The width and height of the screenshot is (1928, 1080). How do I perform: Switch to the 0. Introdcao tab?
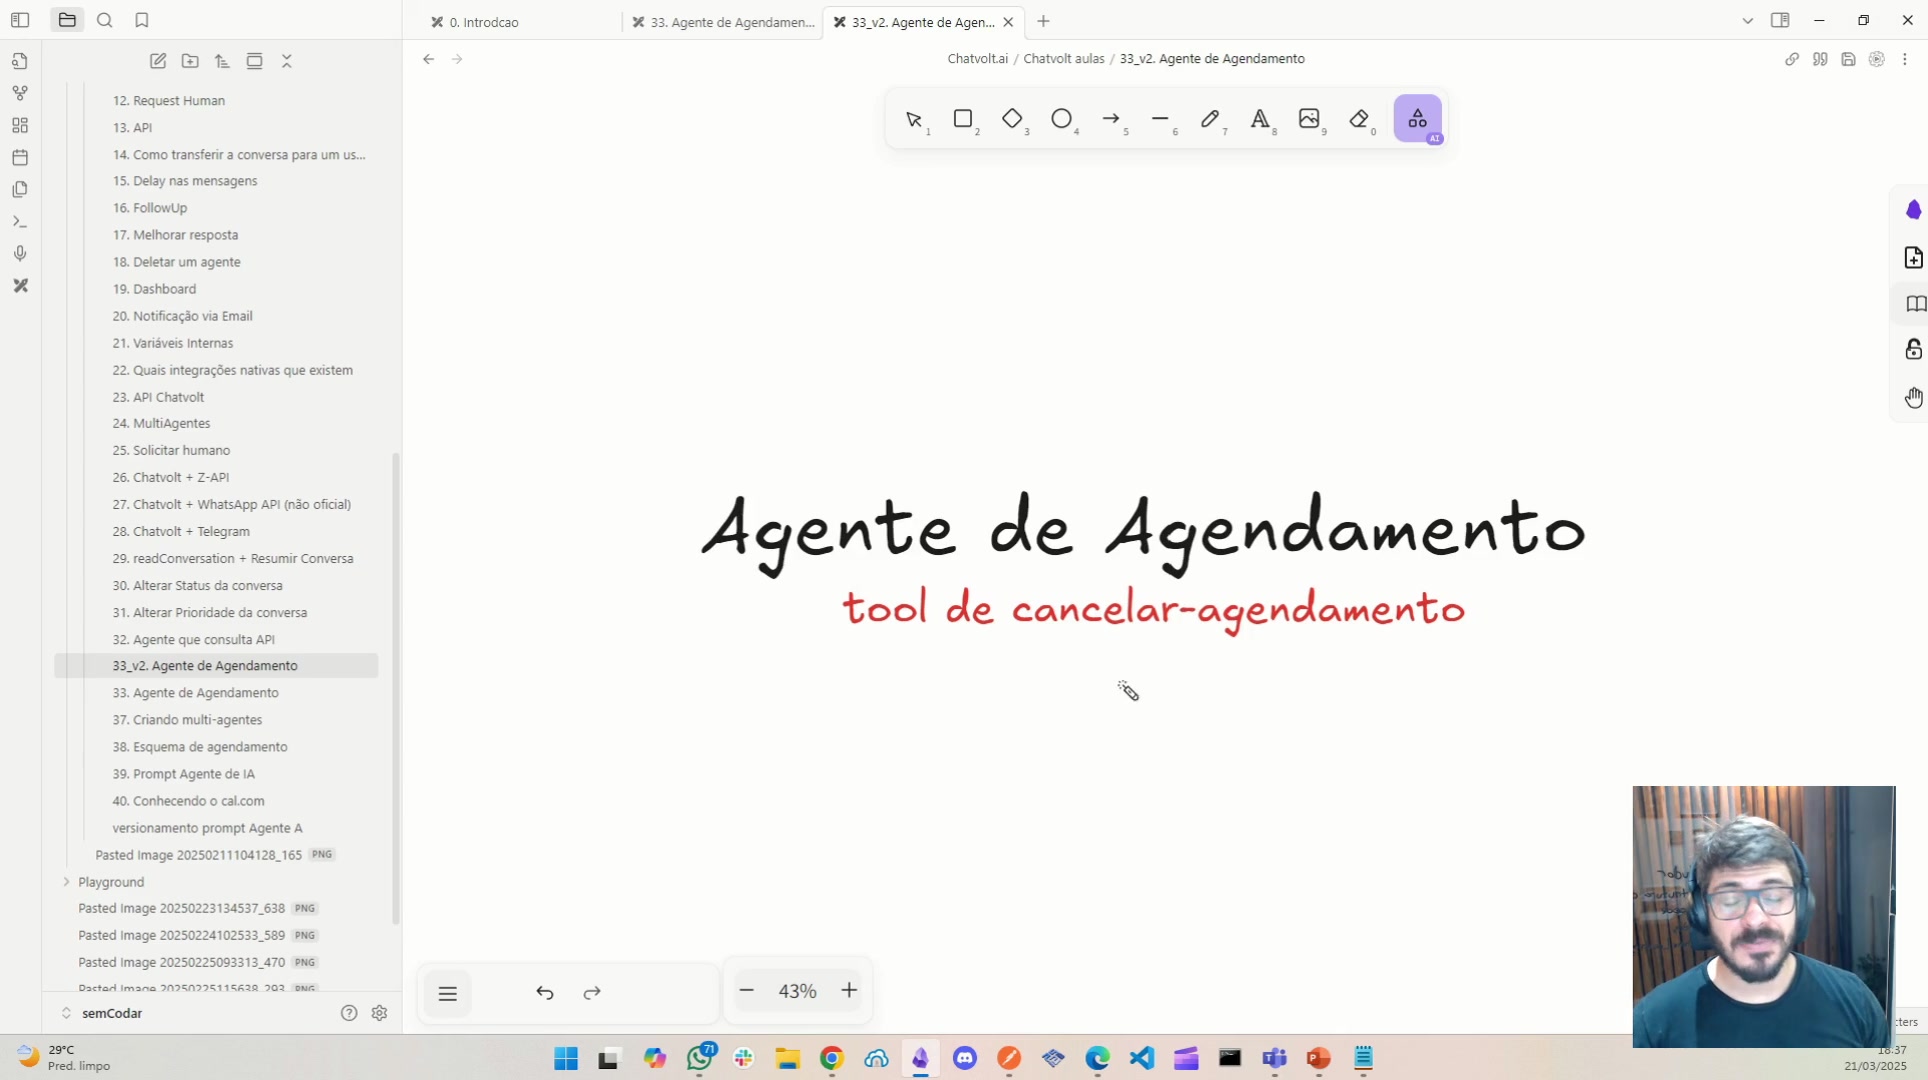[484, 21]
